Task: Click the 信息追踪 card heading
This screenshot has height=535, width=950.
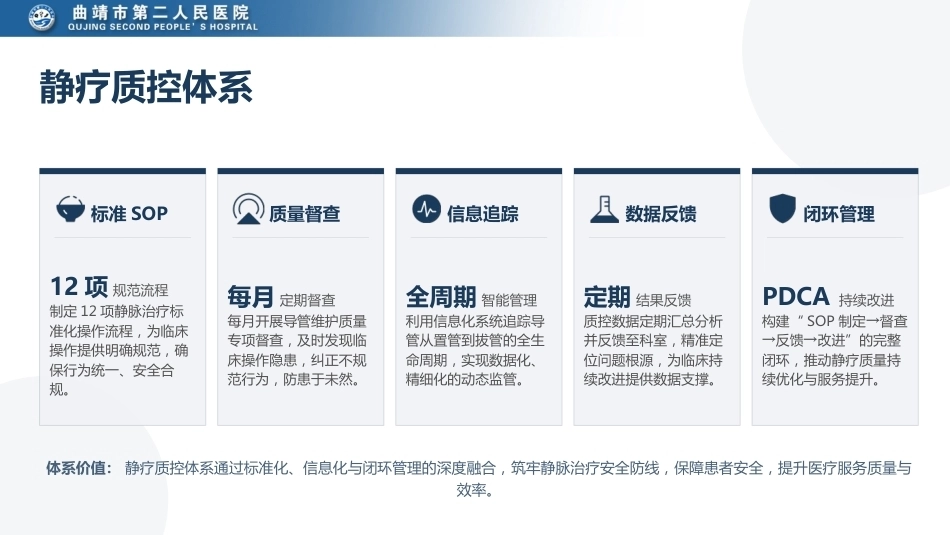Action: [x=482, y=213]
